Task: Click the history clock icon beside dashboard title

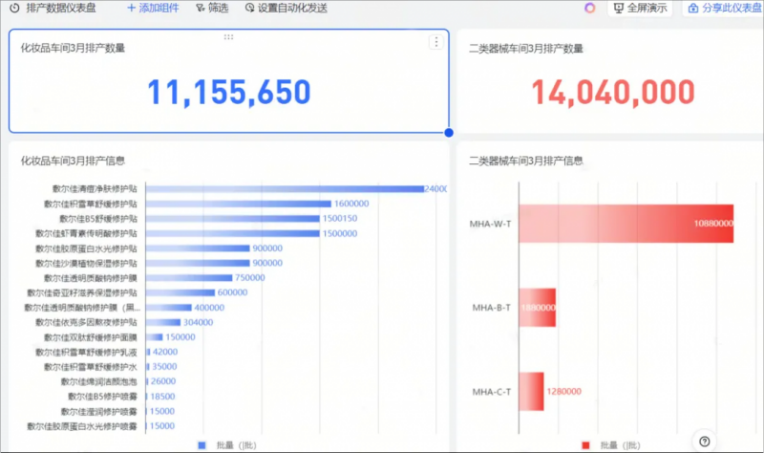Action: tap(14, 8)
